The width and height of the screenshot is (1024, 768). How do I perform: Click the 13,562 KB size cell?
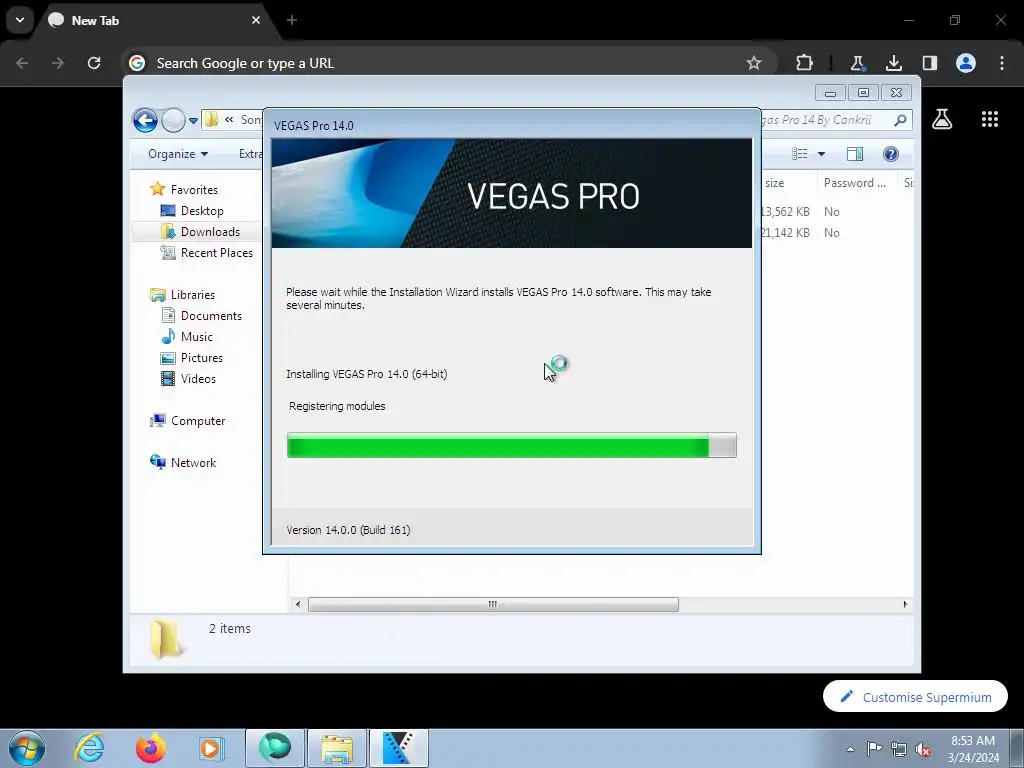click(784, 212)
